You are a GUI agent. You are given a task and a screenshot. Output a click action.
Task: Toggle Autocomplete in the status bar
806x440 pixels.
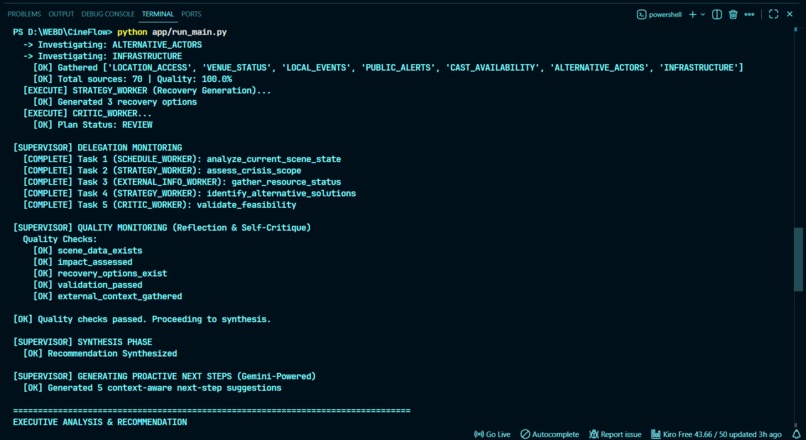549,434
